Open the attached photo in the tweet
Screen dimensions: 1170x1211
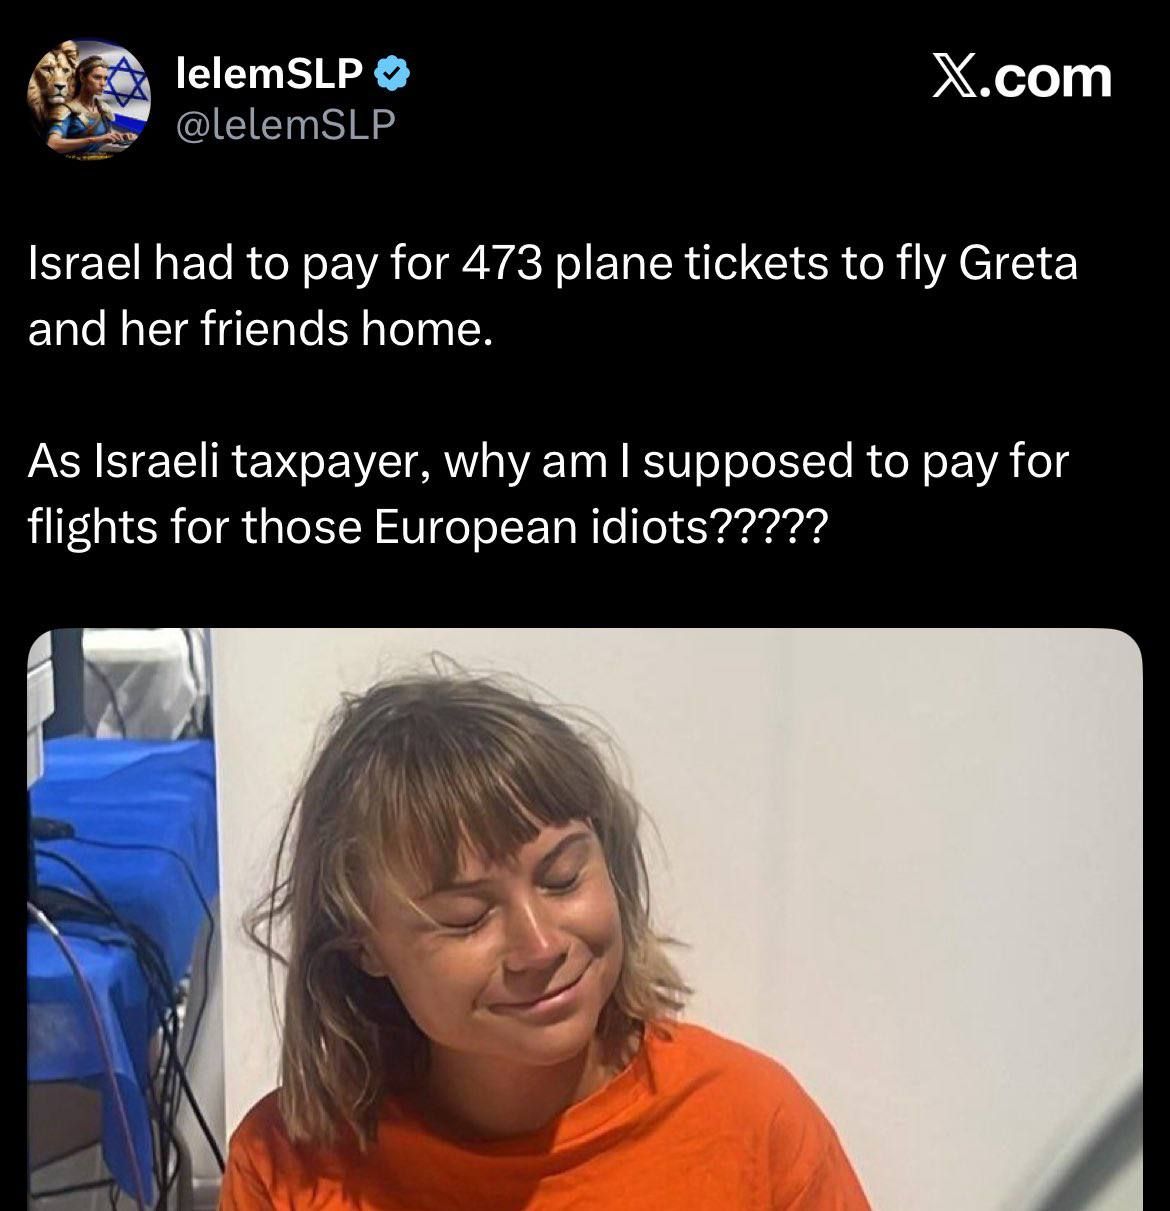point(584,918)
